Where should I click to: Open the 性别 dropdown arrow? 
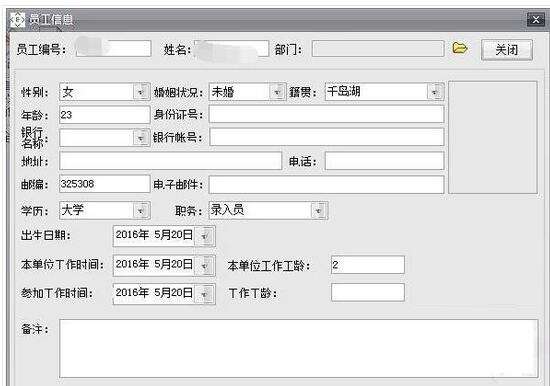tap(141, 92)
